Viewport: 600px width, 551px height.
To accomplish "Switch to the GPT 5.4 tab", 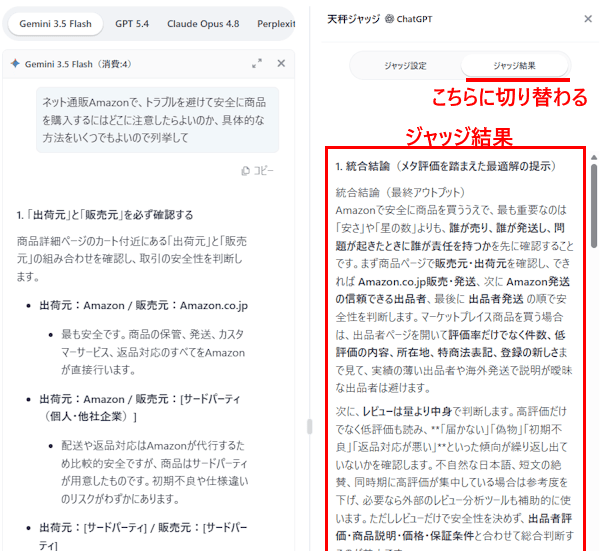I will pos(132,24).
